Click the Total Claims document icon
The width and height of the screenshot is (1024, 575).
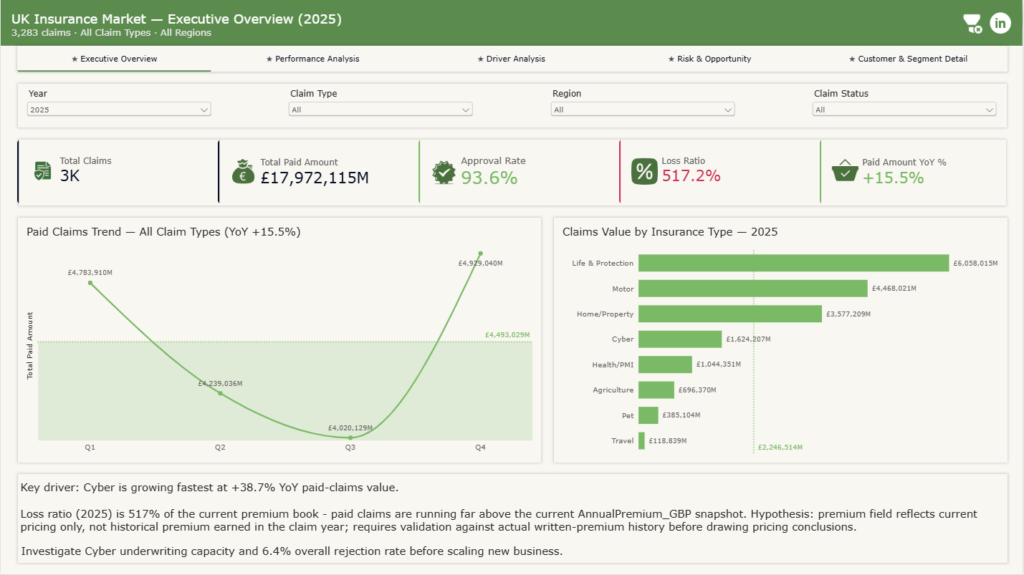pos(42,171)
